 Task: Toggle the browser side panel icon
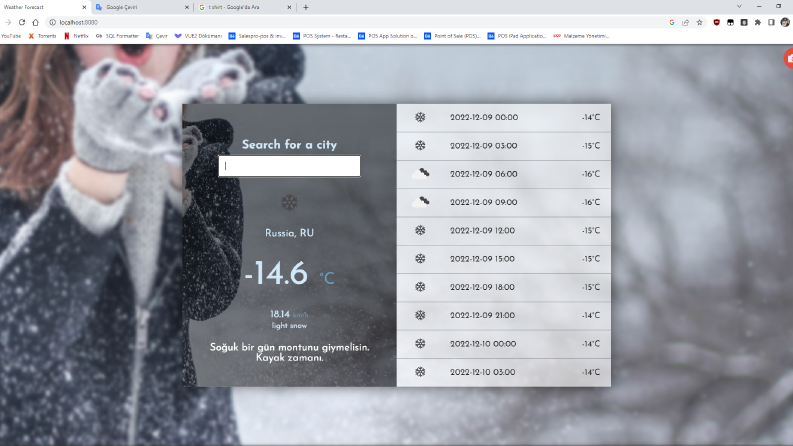[x=771, y=22]
